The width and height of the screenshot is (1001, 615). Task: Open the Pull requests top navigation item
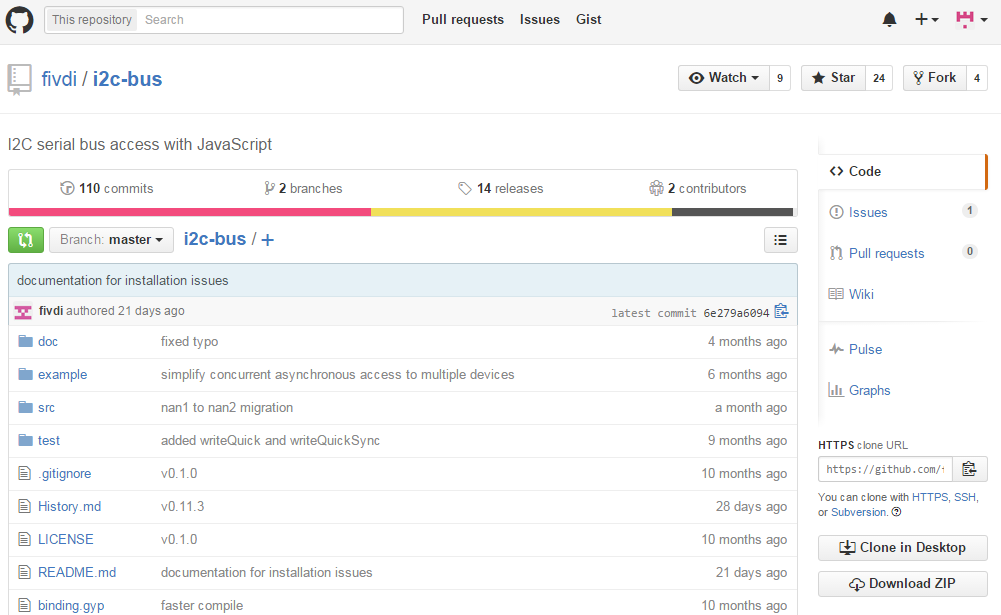462,20
